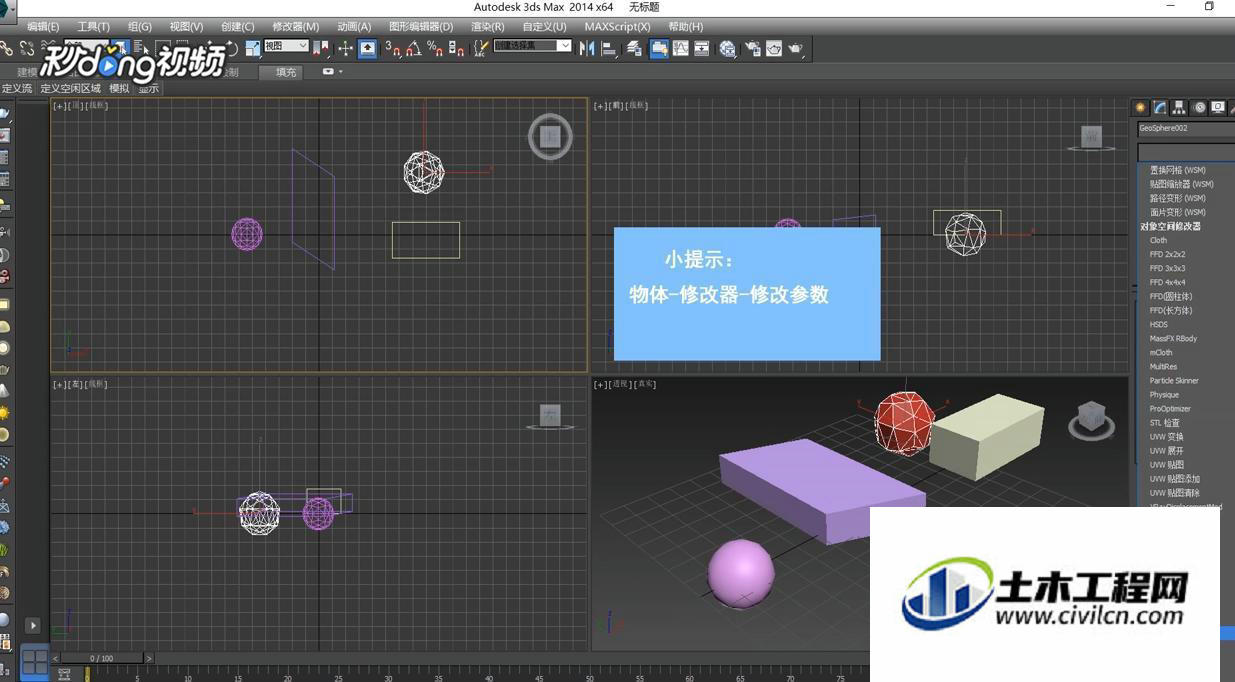The width and height of the screenshot is (1235, 682).
Task: Click the arrow button above layout tab
Action: pos(33,625)
